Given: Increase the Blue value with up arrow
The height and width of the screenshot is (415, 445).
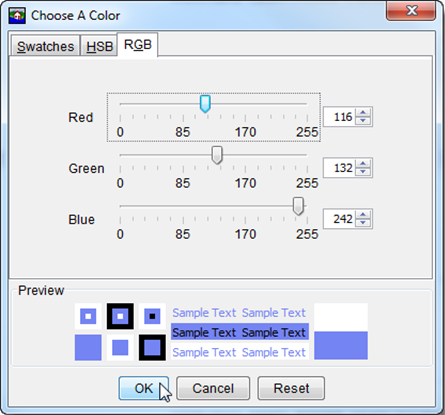Looking at the screenshot, I should [x=363, y=215].
